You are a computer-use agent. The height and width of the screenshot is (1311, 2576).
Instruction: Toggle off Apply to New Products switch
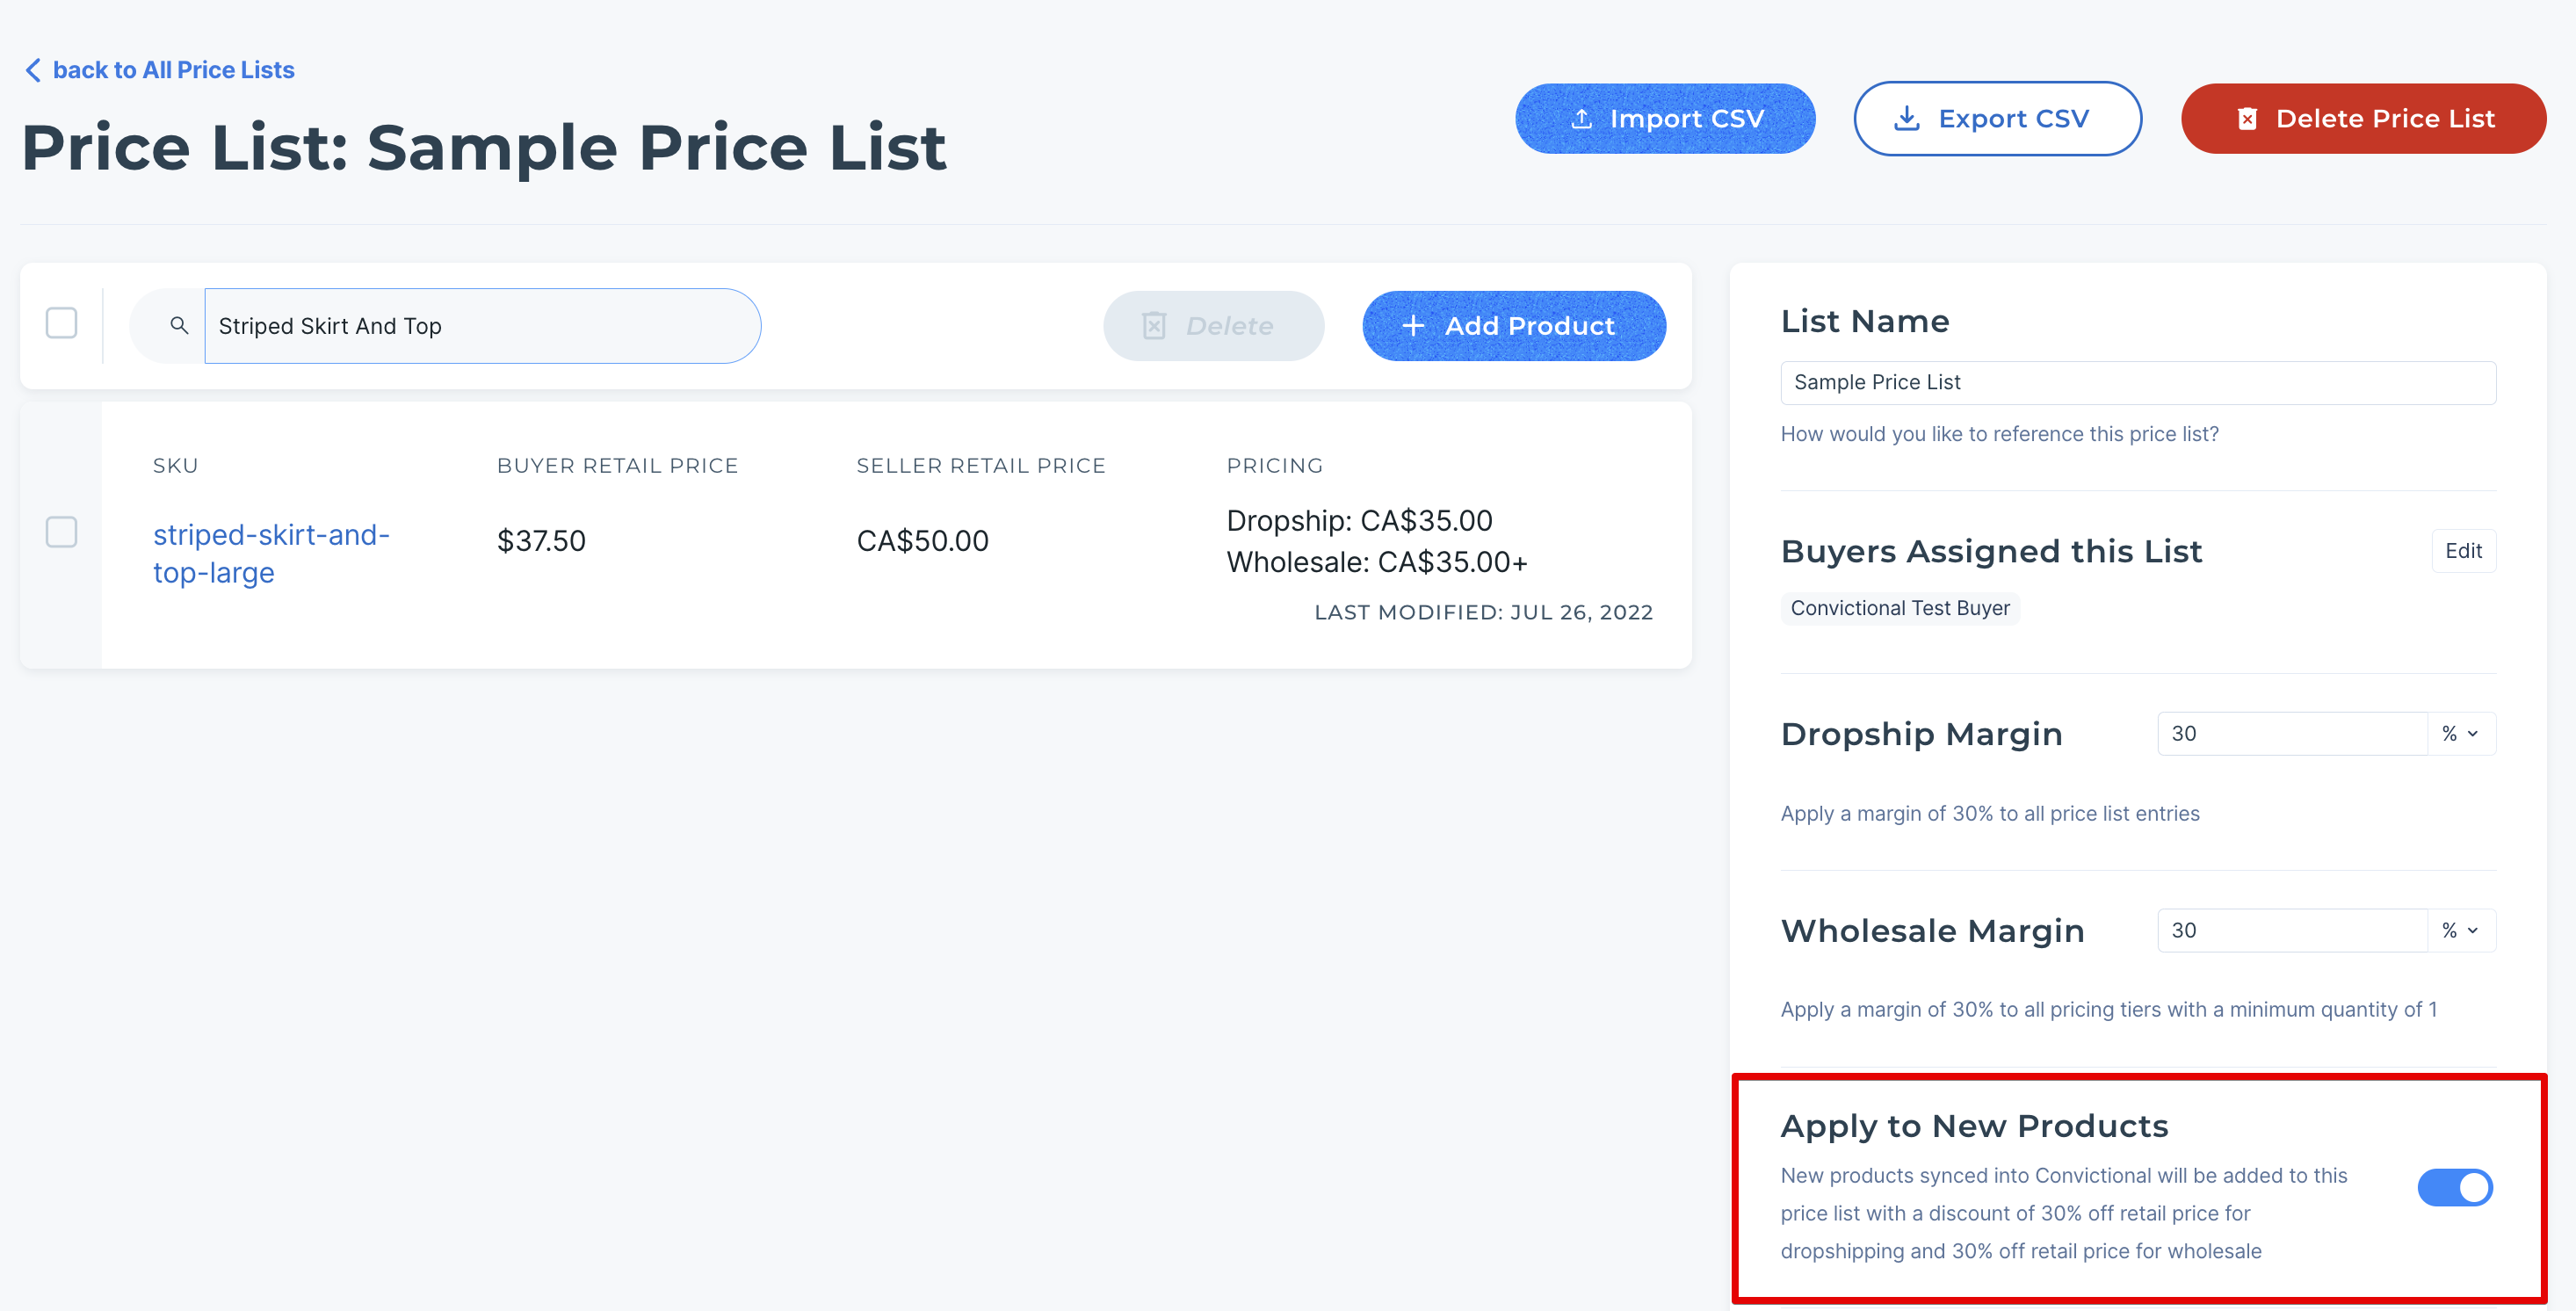tap(2454, 1187)
